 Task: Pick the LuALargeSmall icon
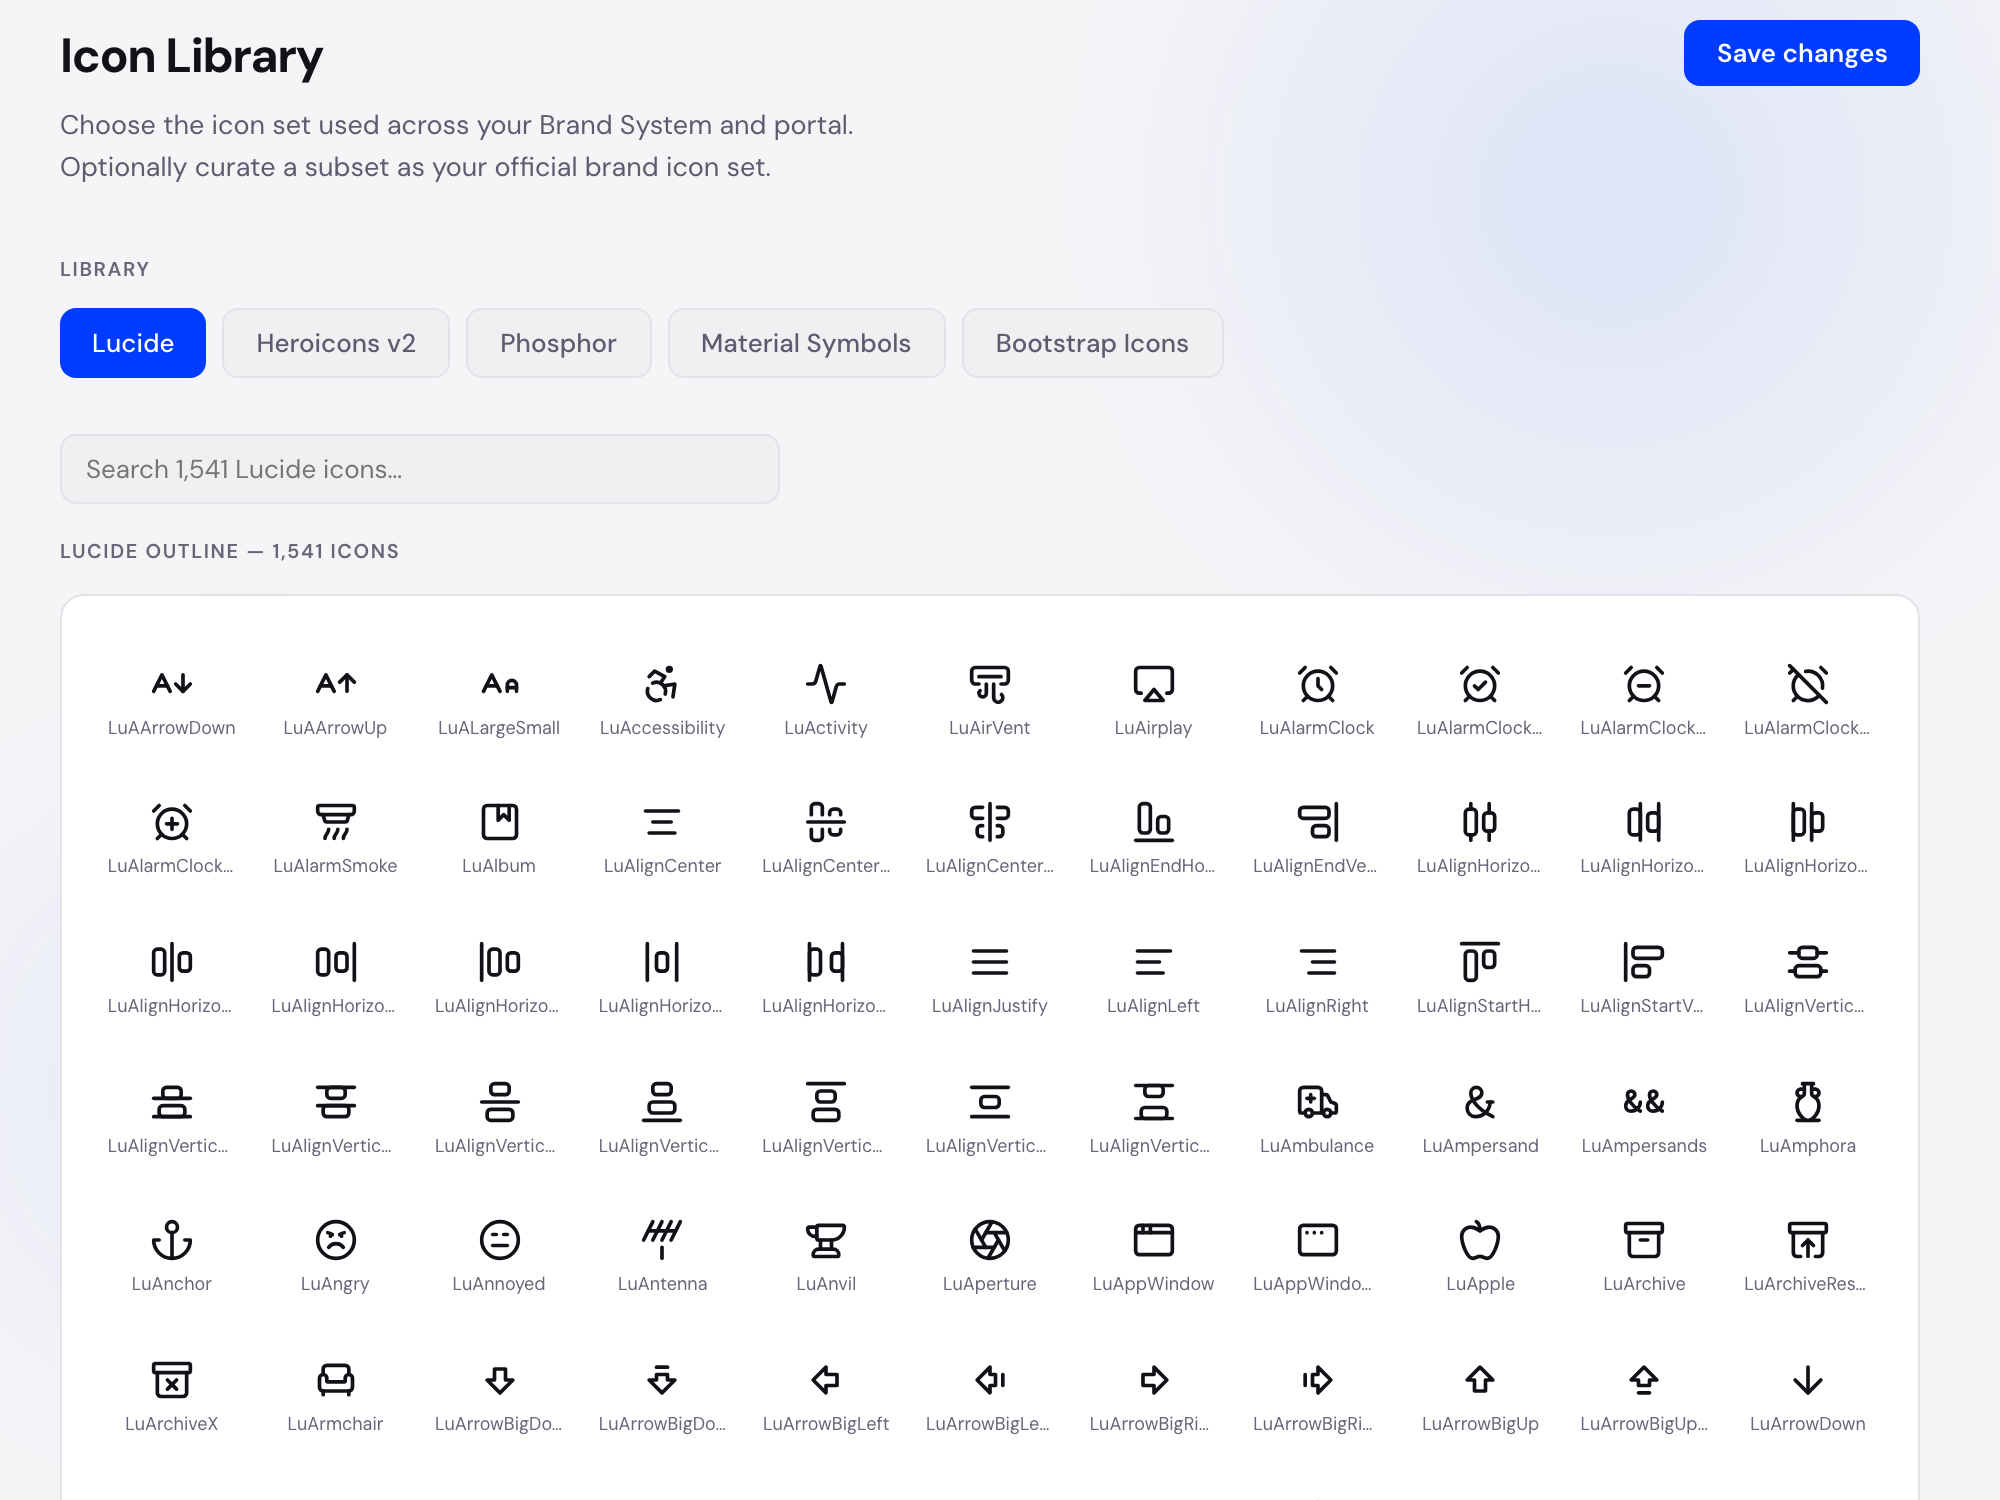(499, 685)
